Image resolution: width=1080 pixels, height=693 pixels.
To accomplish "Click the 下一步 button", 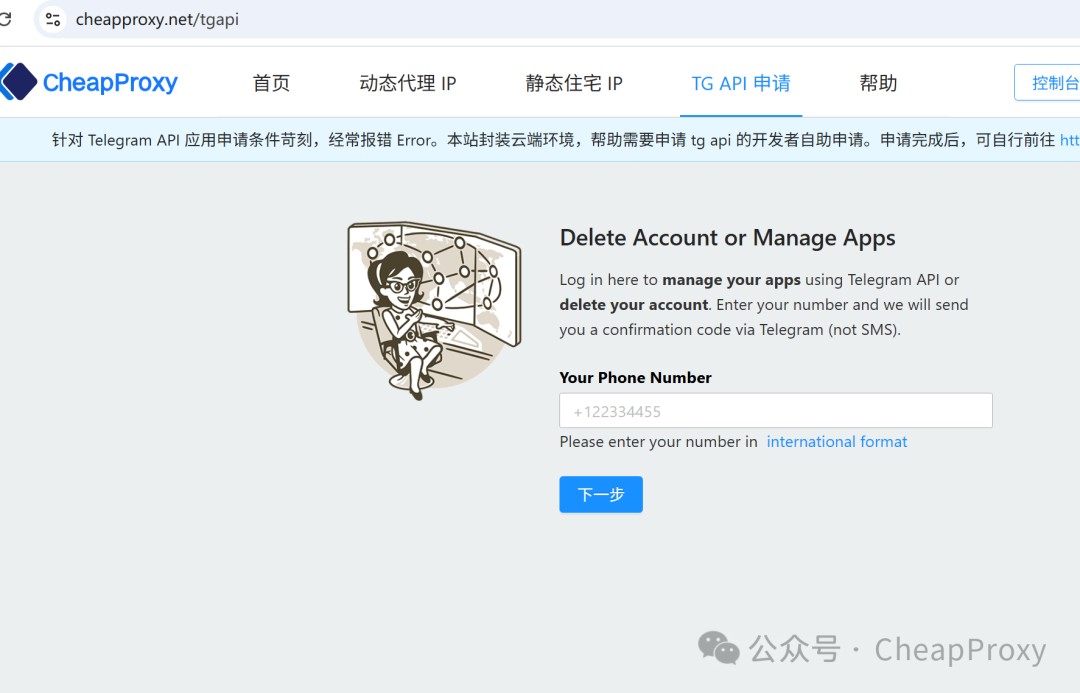I will (x=601, y=495).
